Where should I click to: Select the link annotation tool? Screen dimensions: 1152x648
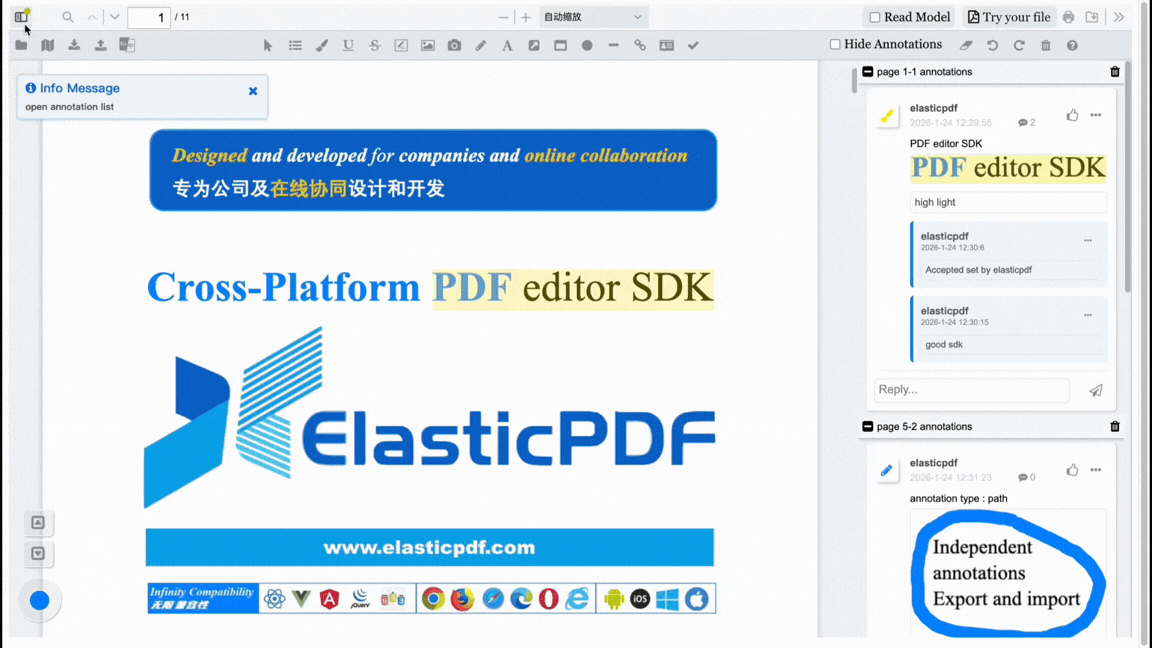640,45
